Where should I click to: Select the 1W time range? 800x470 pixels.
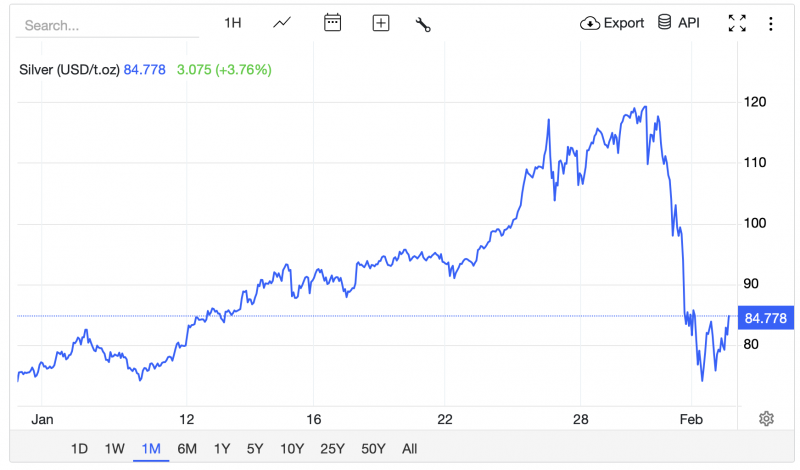click(x=115, y=449)
